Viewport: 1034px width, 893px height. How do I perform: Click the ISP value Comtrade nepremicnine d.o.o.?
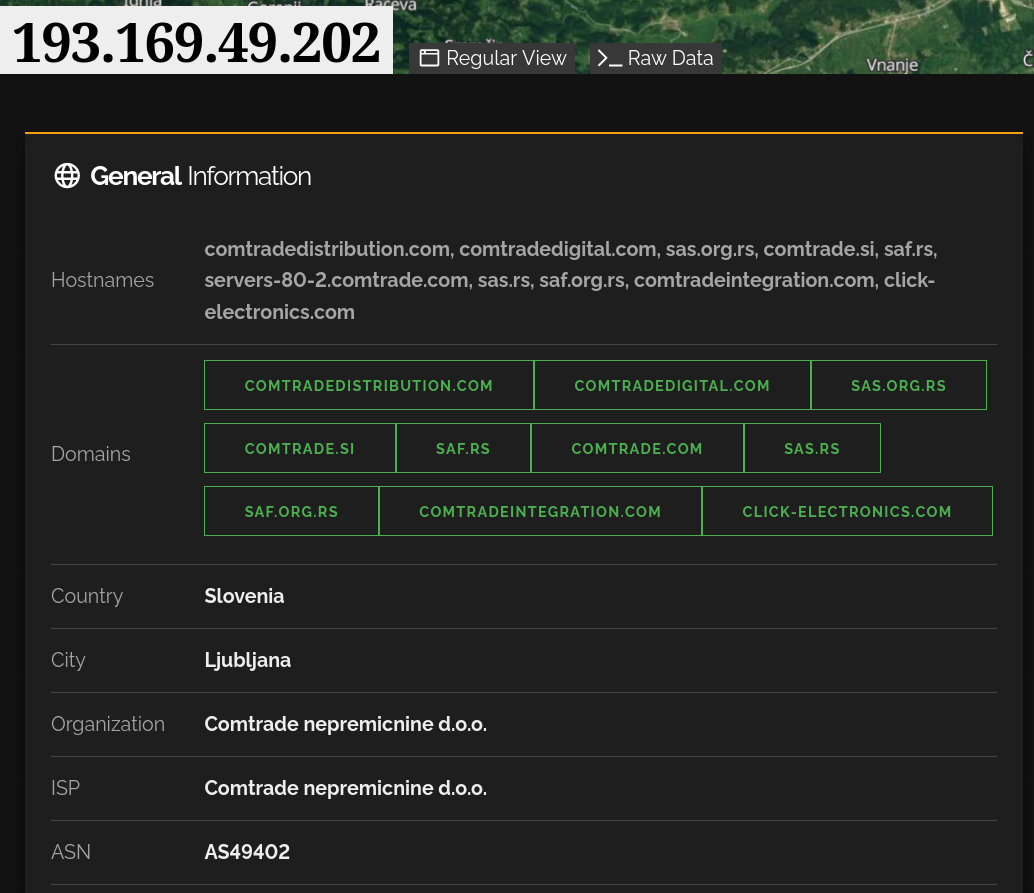346,788
